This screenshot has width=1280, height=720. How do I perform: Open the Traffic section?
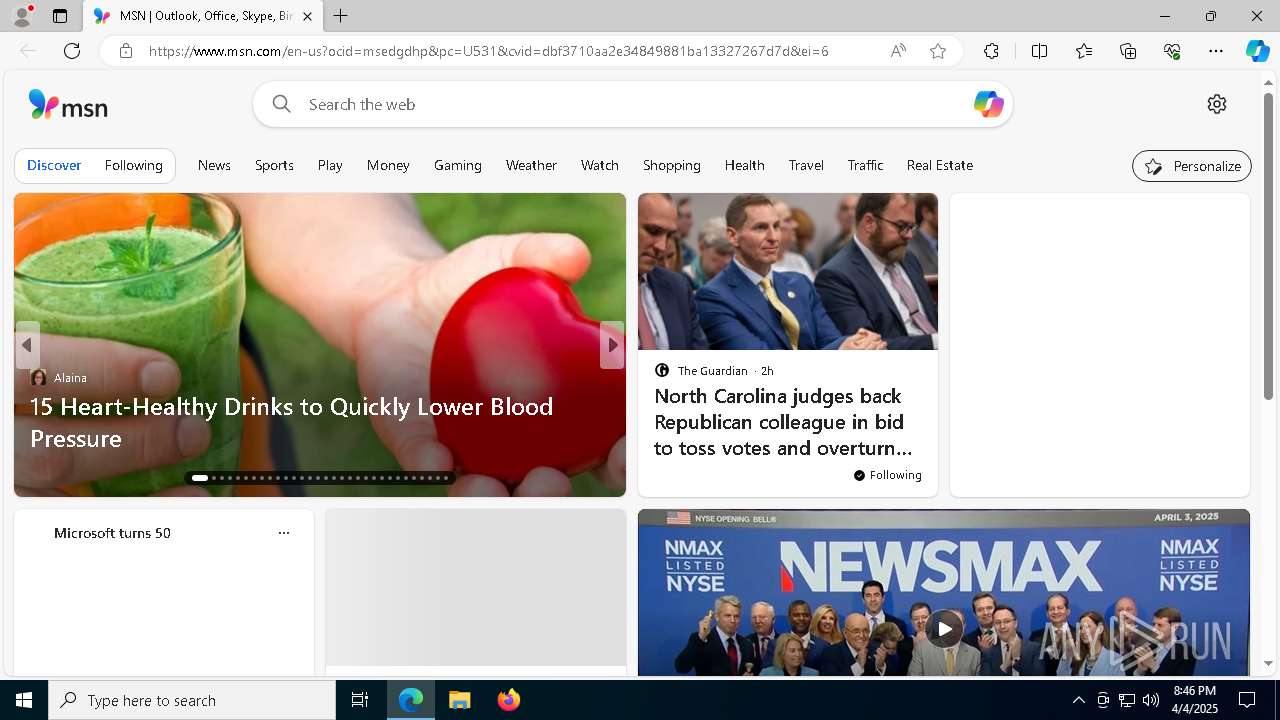(866, 165)
